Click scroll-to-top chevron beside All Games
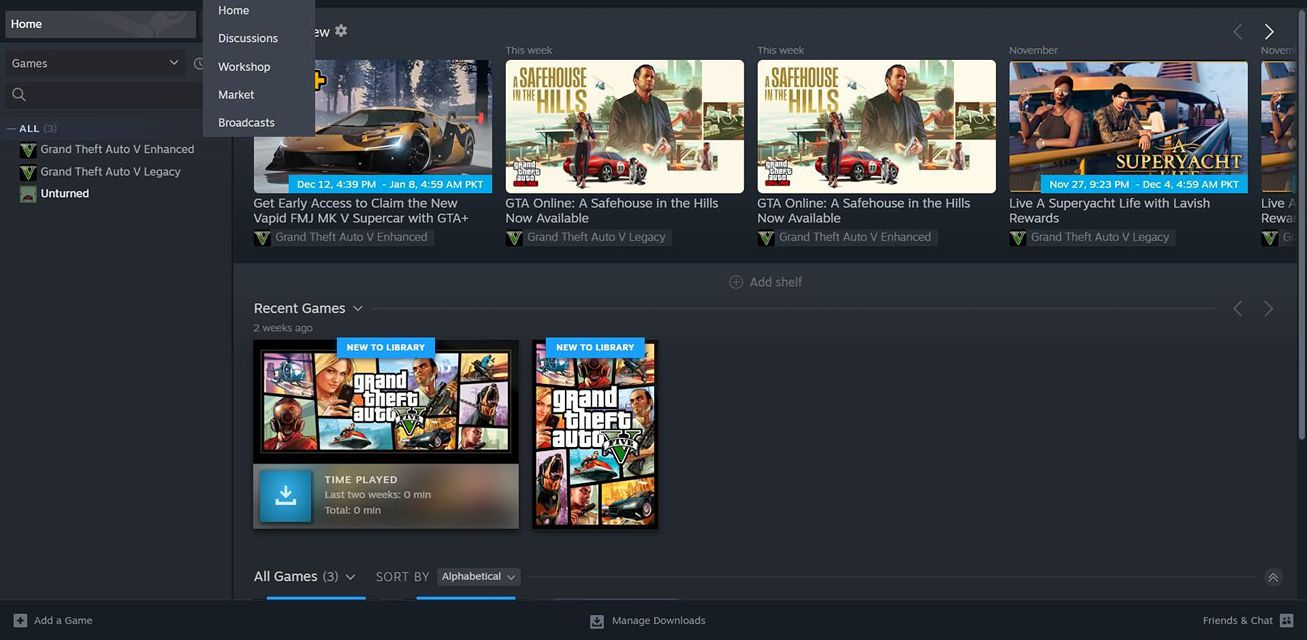Viewport: 1307px width, 640px height. 1272,577
